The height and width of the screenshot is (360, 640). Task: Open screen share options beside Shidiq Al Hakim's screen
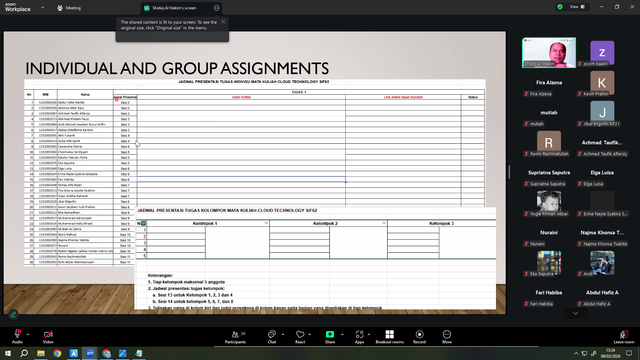[x=216, y=8]
